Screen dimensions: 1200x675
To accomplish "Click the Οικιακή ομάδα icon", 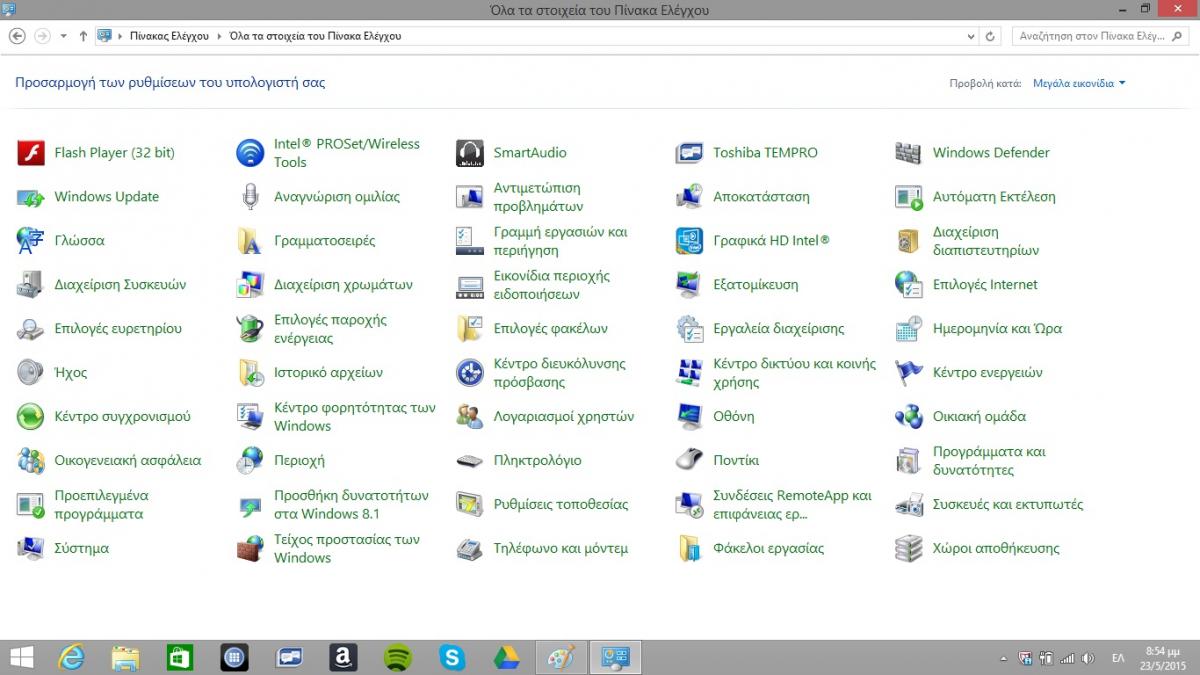I will [909, 417].
